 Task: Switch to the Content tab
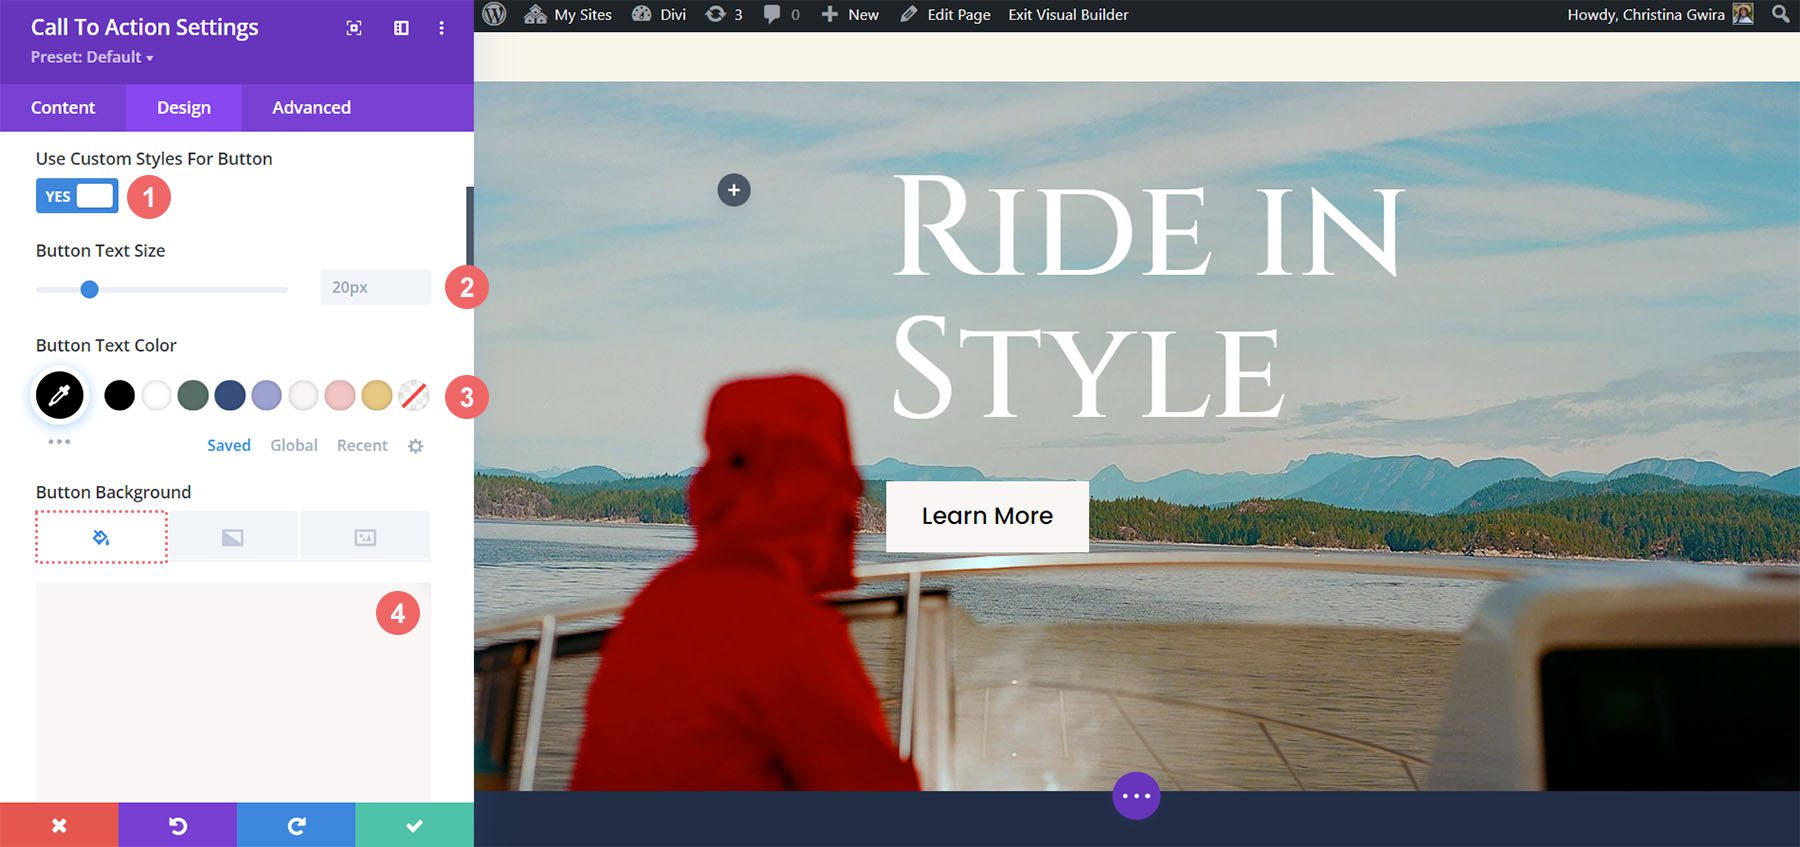pos(63,107)
